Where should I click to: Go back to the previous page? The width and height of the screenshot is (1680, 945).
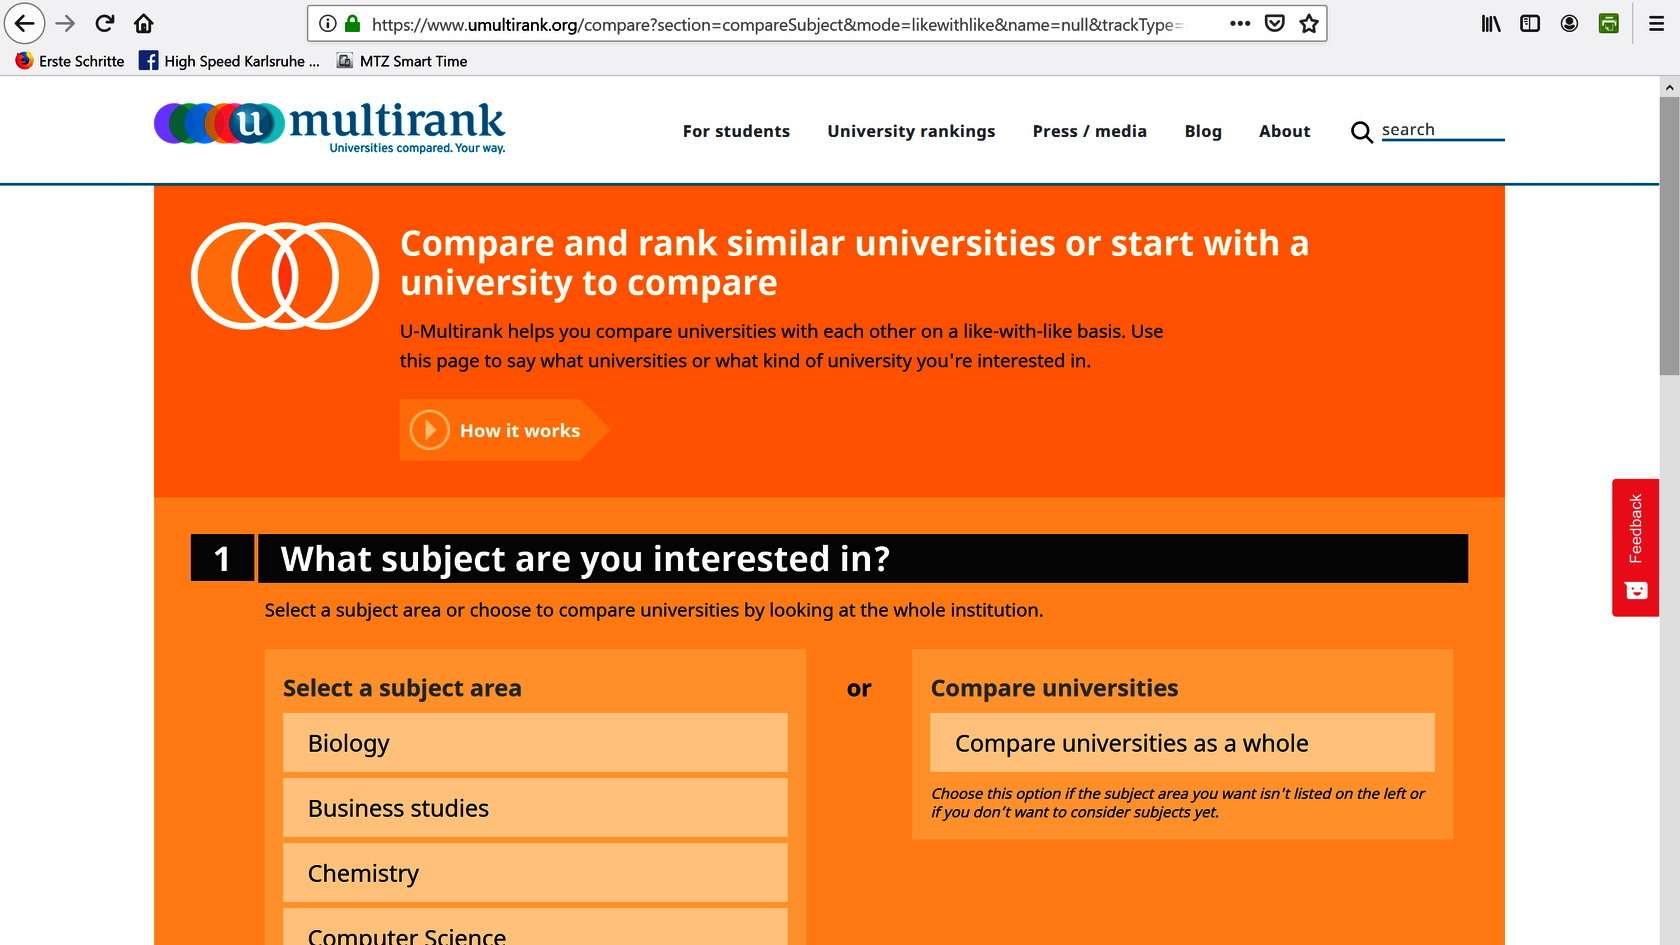coord(24,23)
